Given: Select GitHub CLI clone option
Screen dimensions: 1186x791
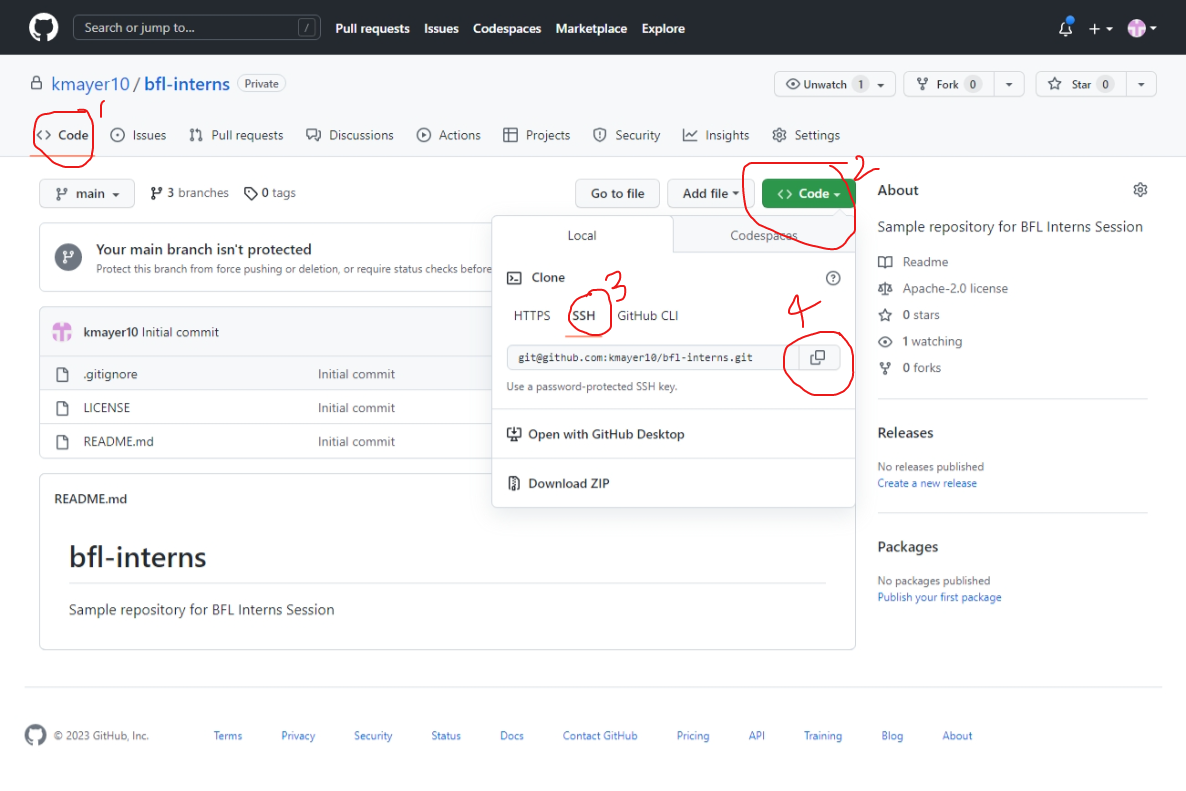Looking at the screenshot, I should (650, 314).
